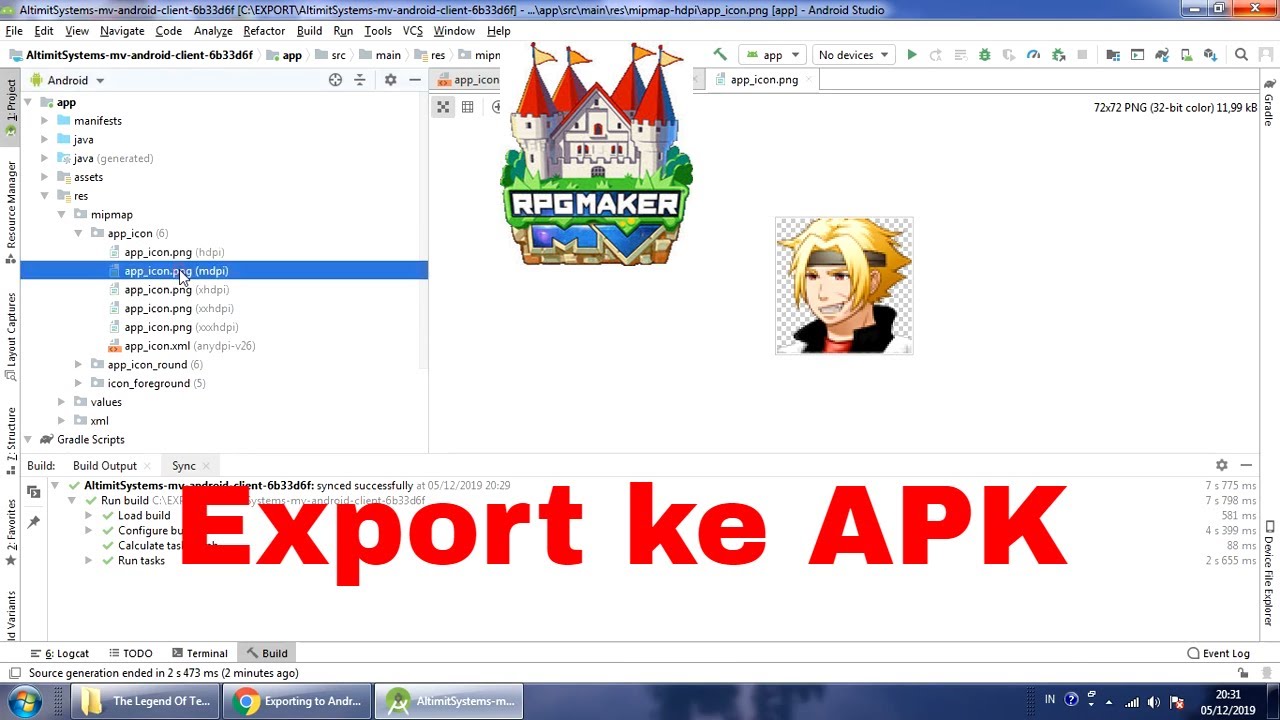Open the File menu

click(14, 31)
